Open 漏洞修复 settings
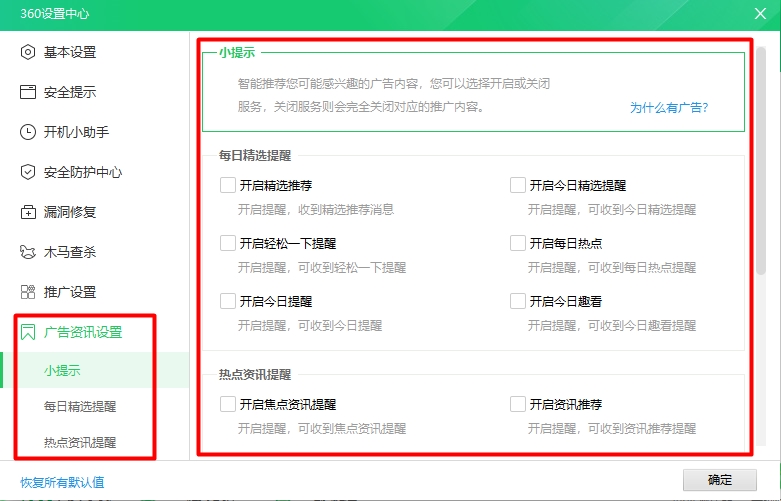Image resolution: width=781 pixels, height=501 pixels. click(x=70, y=212)
